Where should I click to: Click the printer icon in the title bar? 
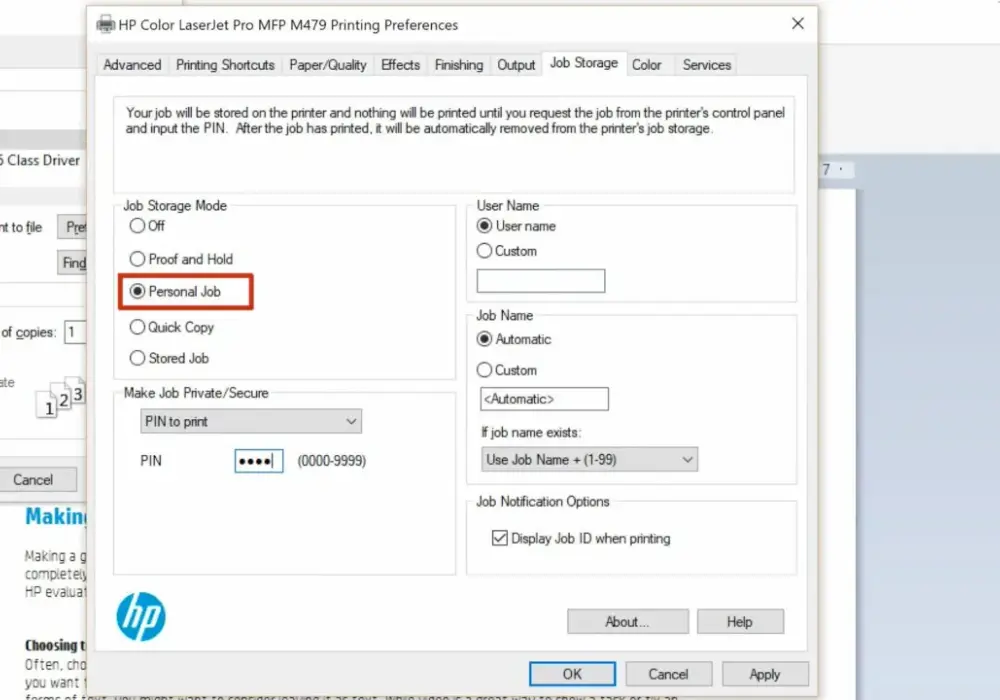(105, 25)
